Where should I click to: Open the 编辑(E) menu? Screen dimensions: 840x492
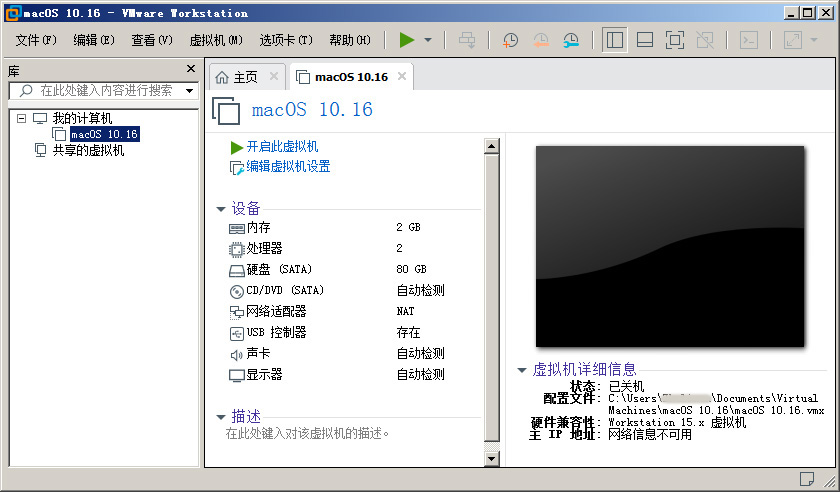coord(94,40)
